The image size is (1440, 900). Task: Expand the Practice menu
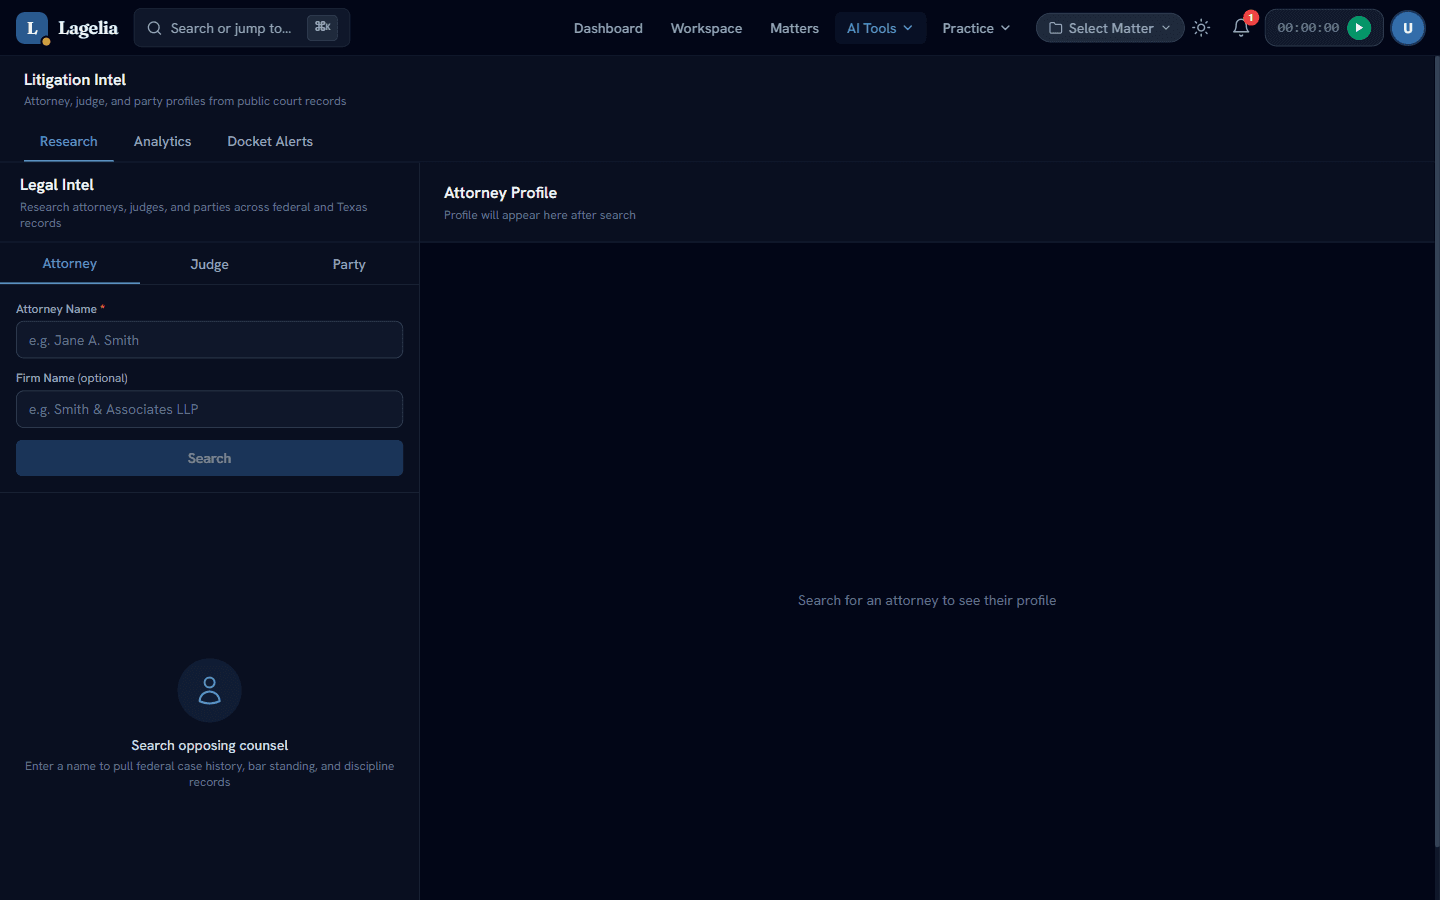(976, 28)
